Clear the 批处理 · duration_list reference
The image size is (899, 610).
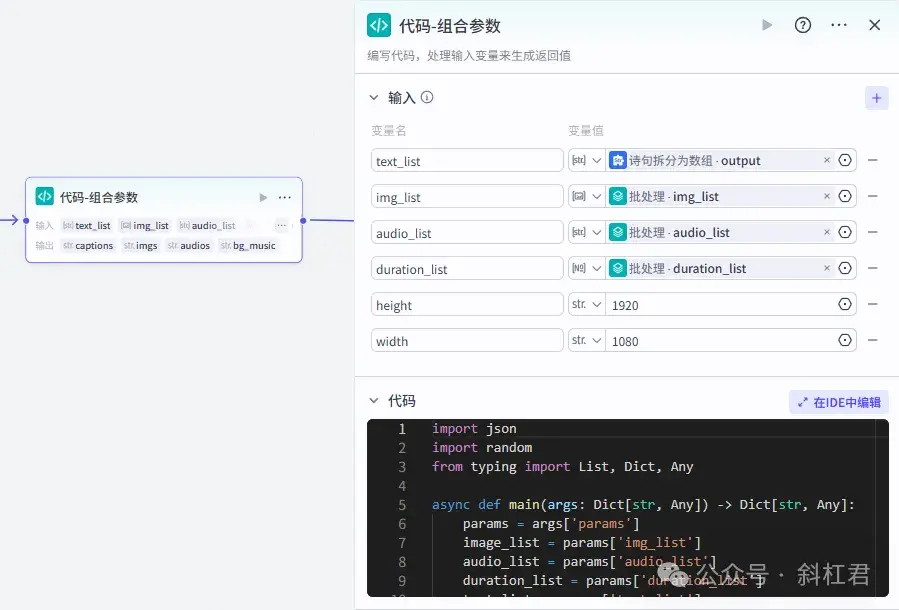coord(827,268)
